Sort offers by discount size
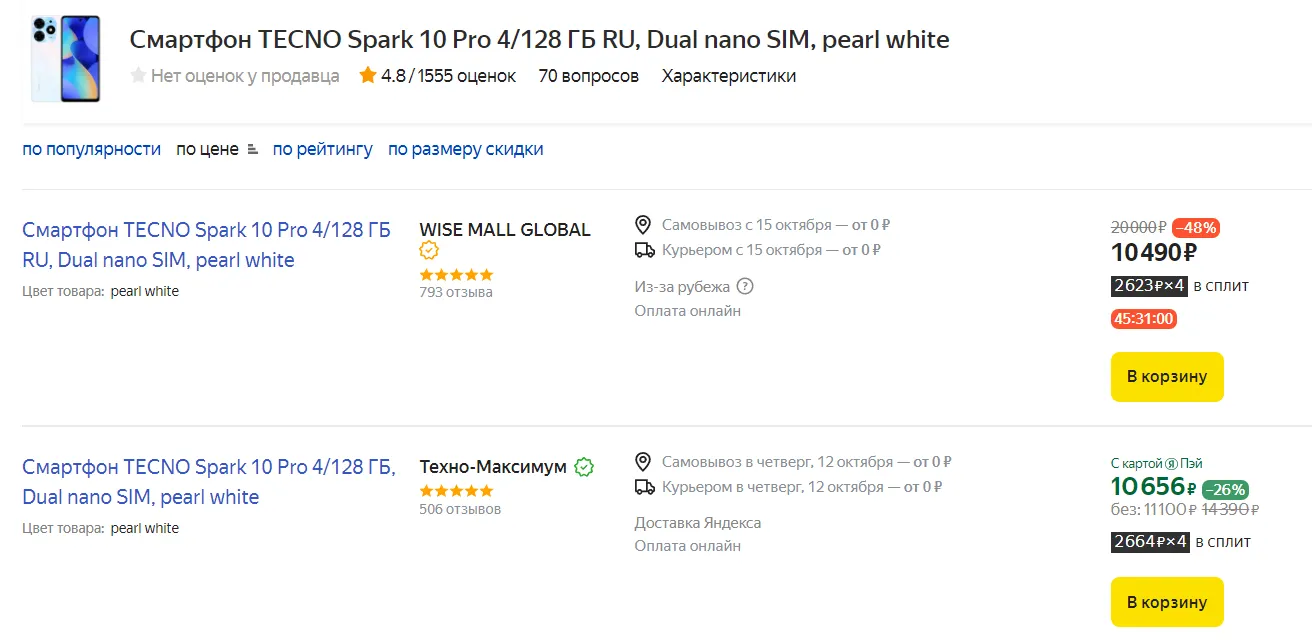1312x644 pixels. (465, 149)
